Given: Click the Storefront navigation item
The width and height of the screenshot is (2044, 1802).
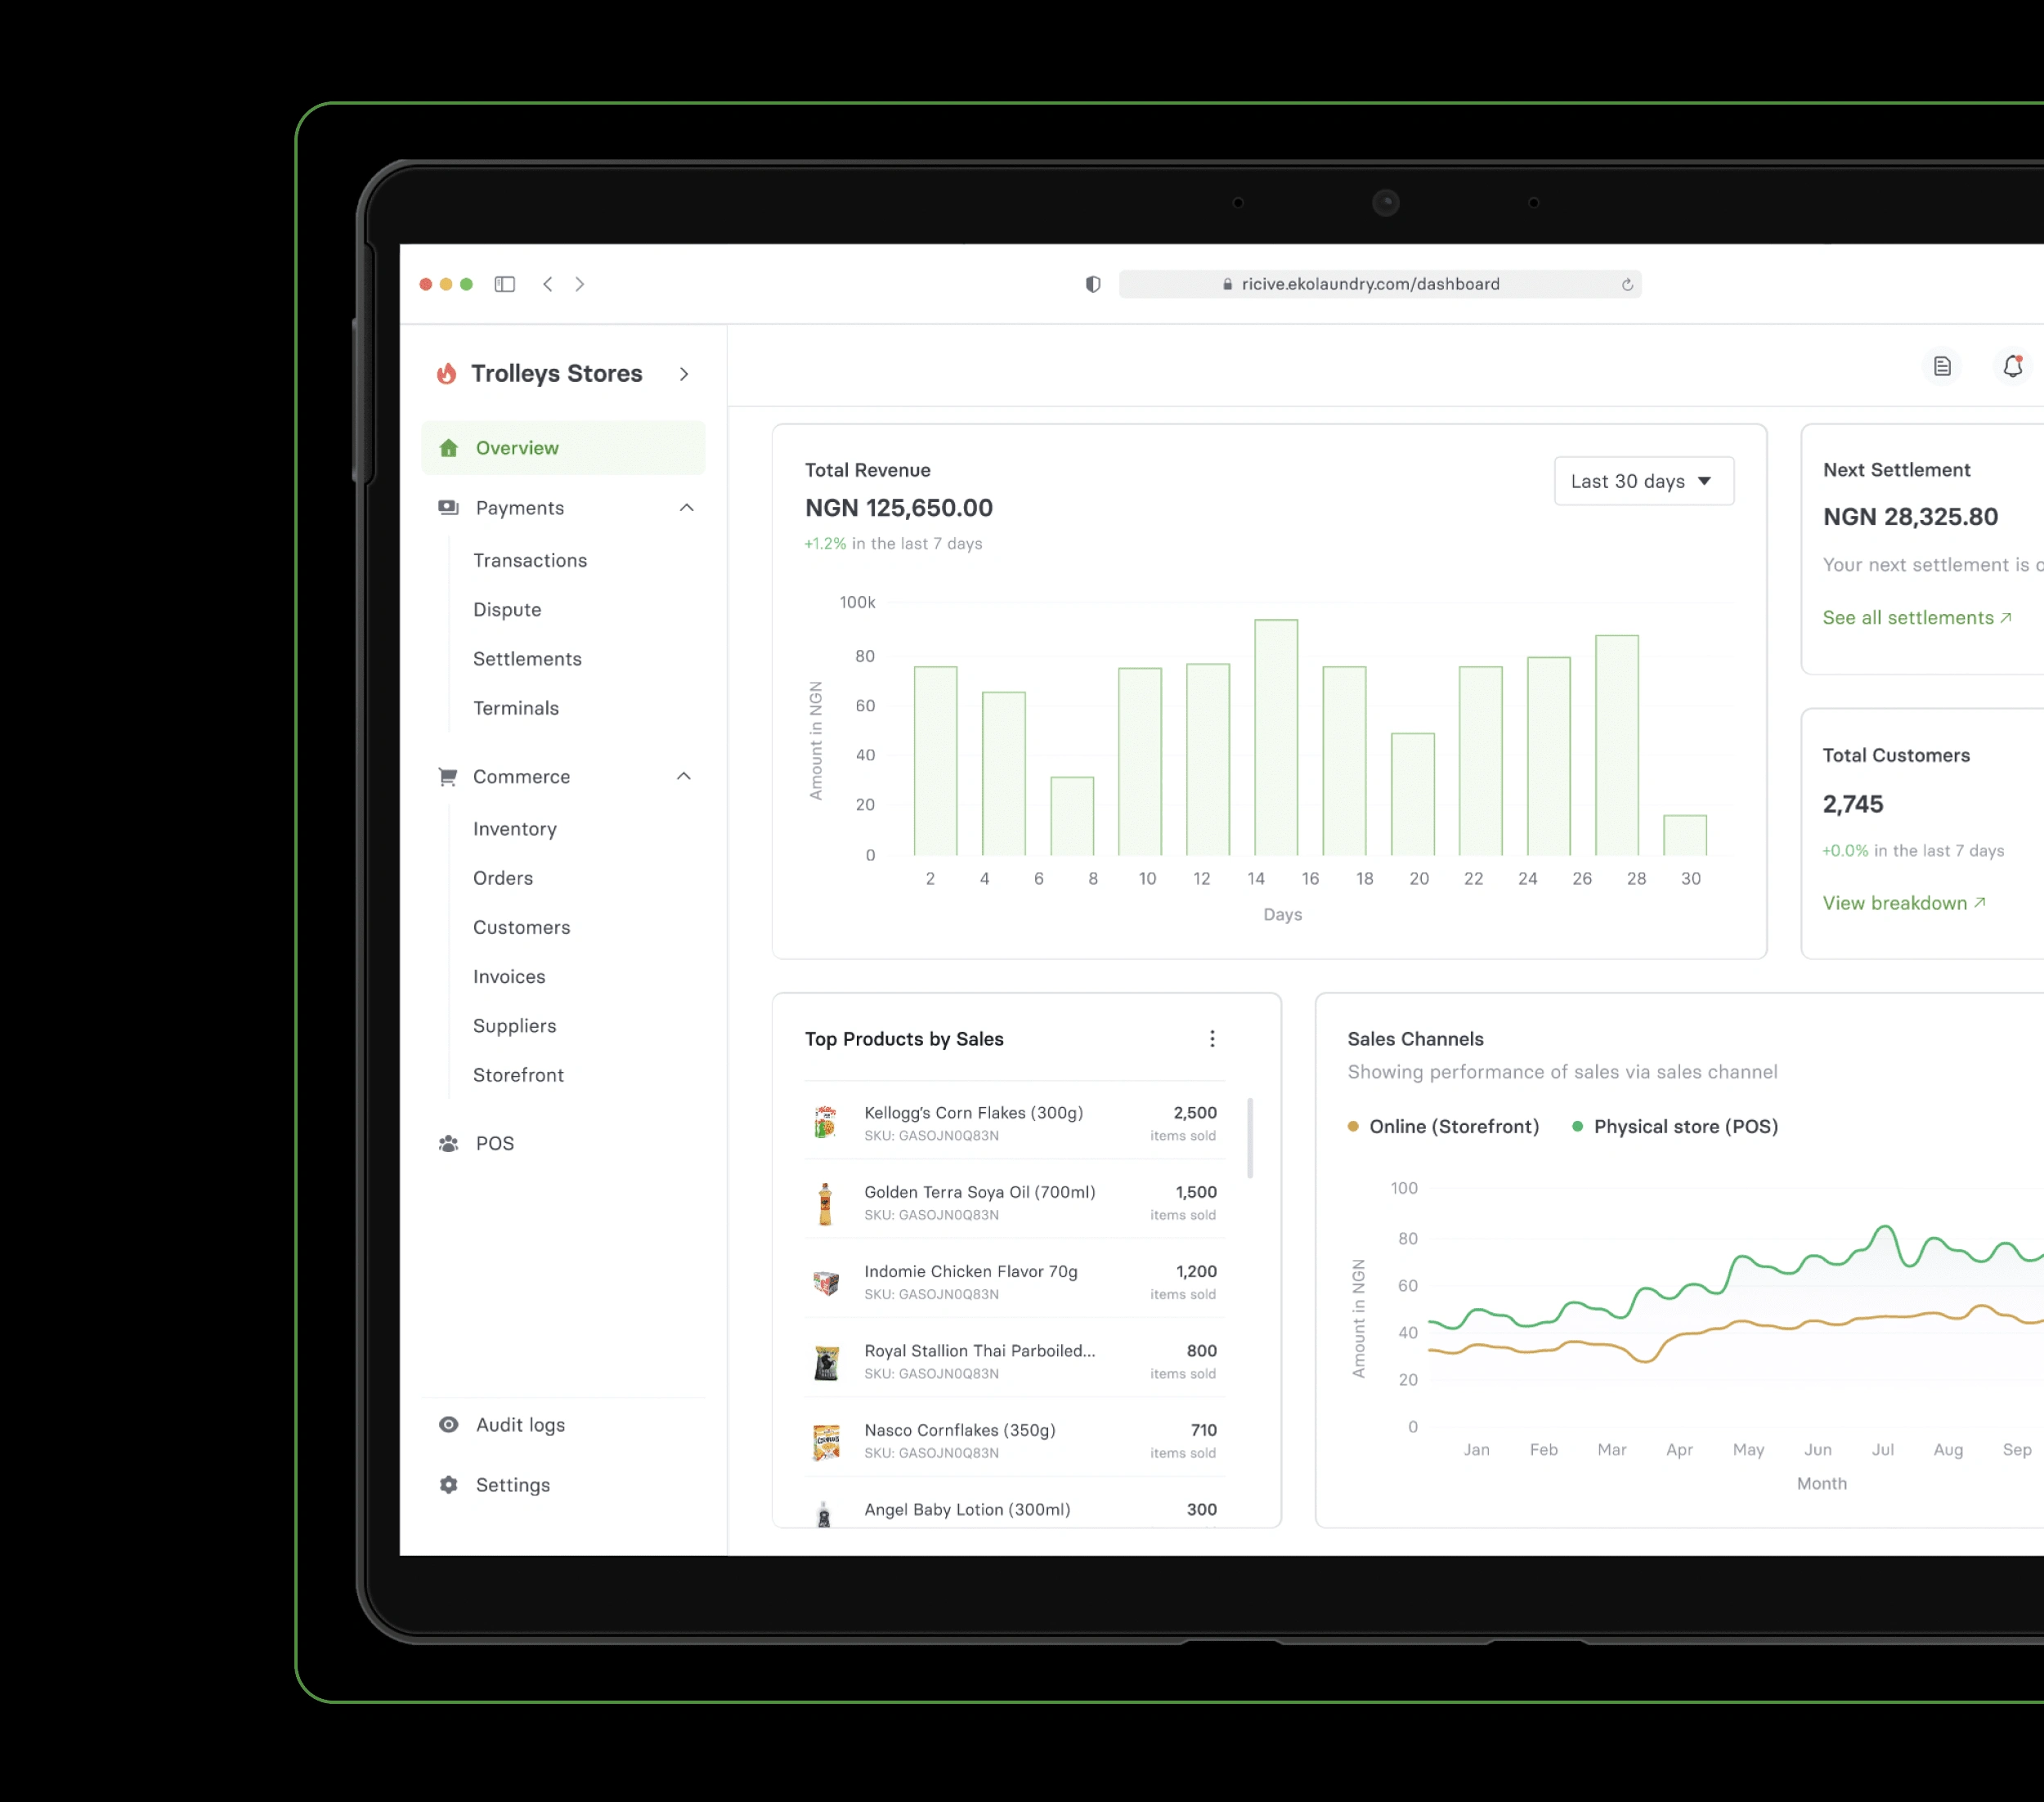Looking at the screenshot, I should click(x=518, y=1075).
